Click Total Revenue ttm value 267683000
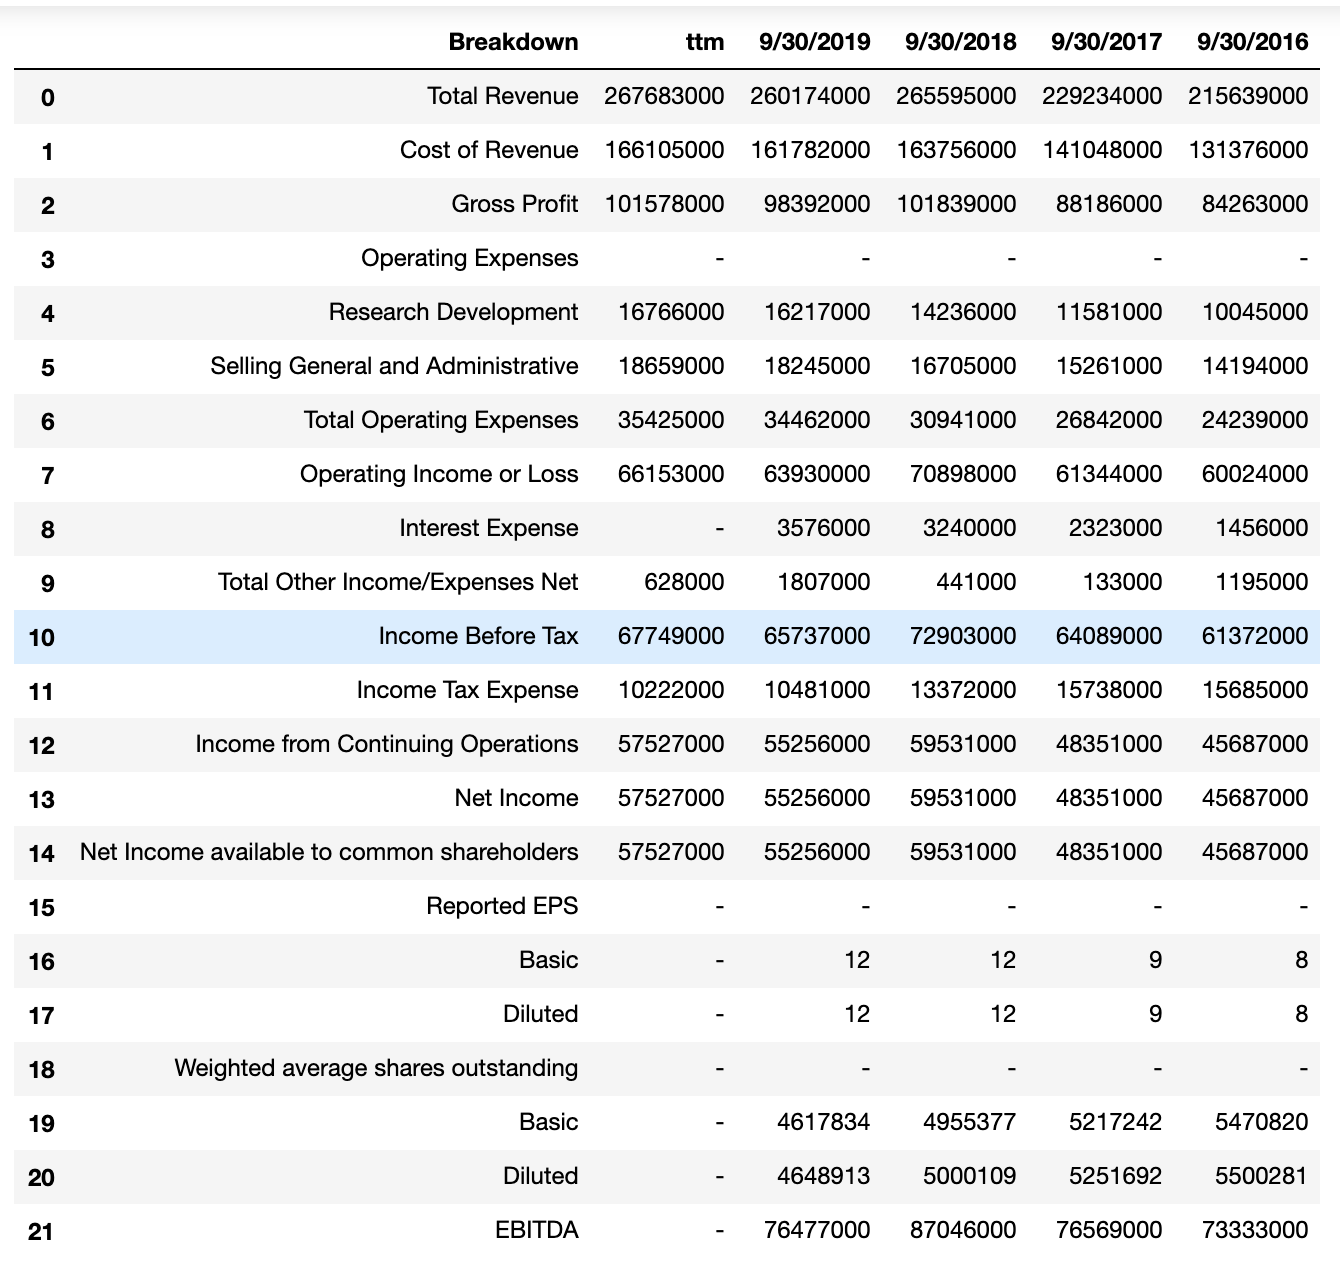This screenshot has width=1340, height=1268. [x=664, y=96]
